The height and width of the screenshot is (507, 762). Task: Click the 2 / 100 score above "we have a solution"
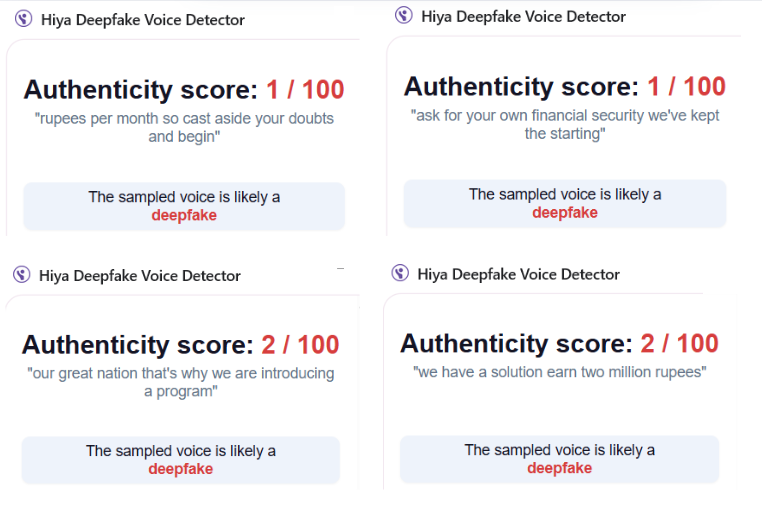[x=679, y=343]
